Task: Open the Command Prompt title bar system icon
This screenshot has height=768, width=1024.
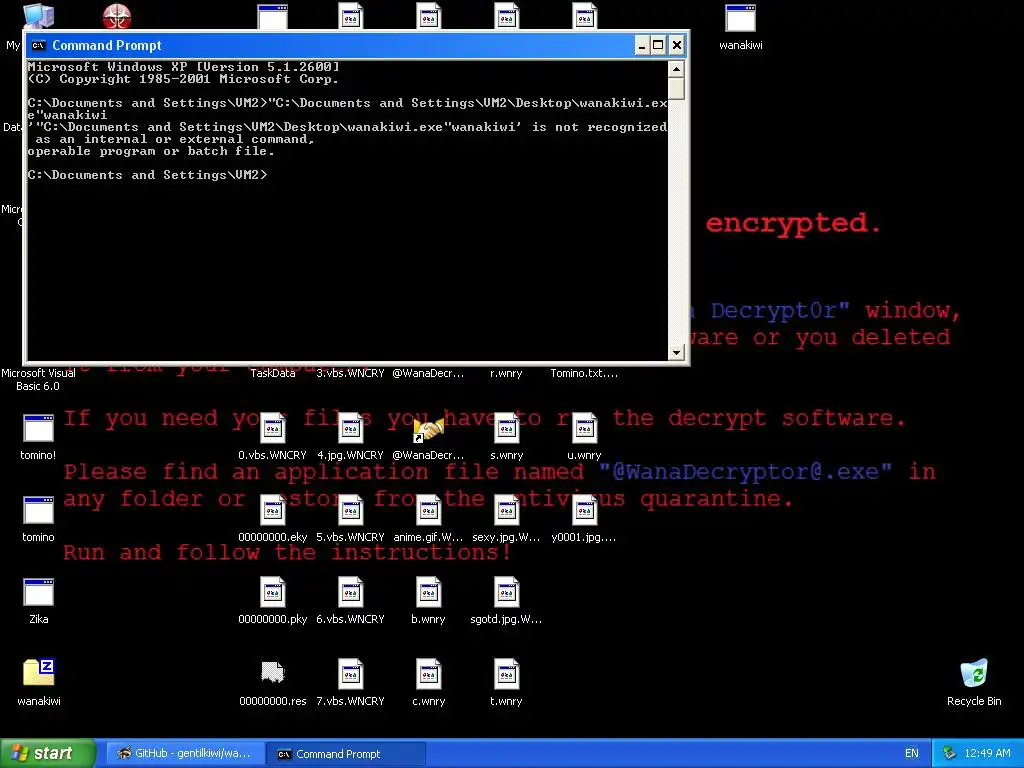Action: pyautogui.click(x=39, y=45)
